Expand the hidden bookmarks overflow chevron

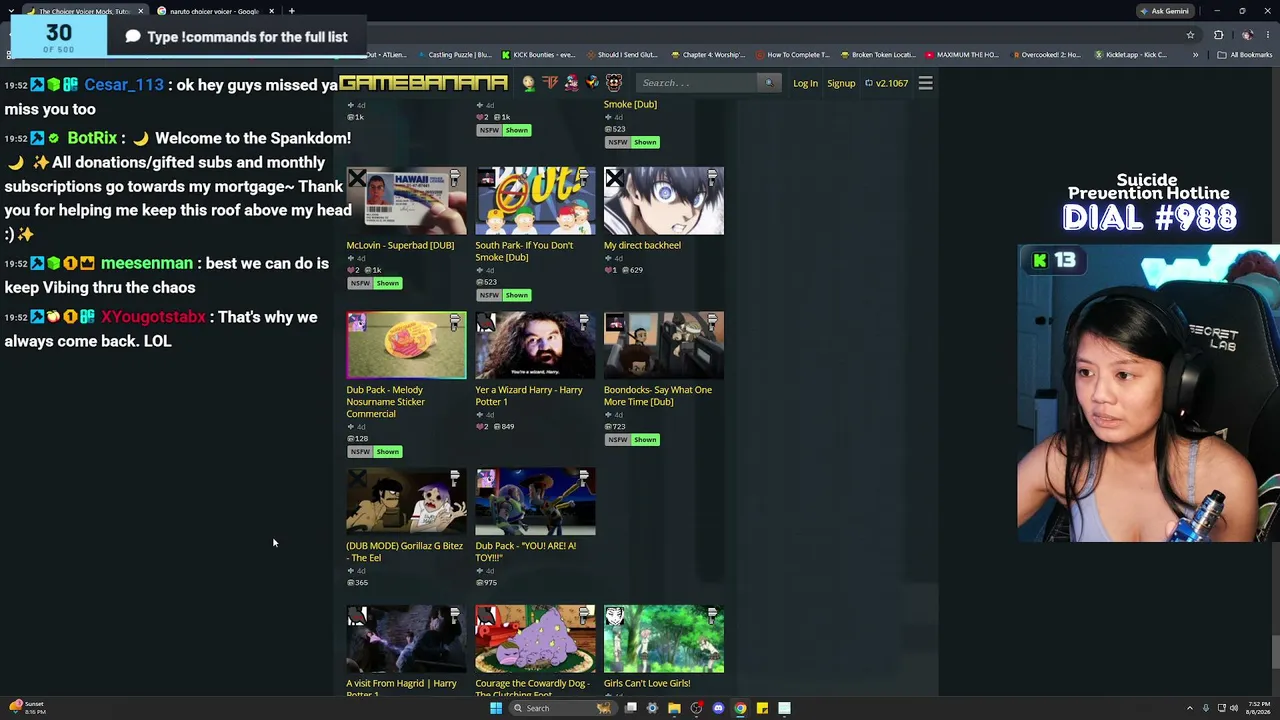tap(1195, 55)
